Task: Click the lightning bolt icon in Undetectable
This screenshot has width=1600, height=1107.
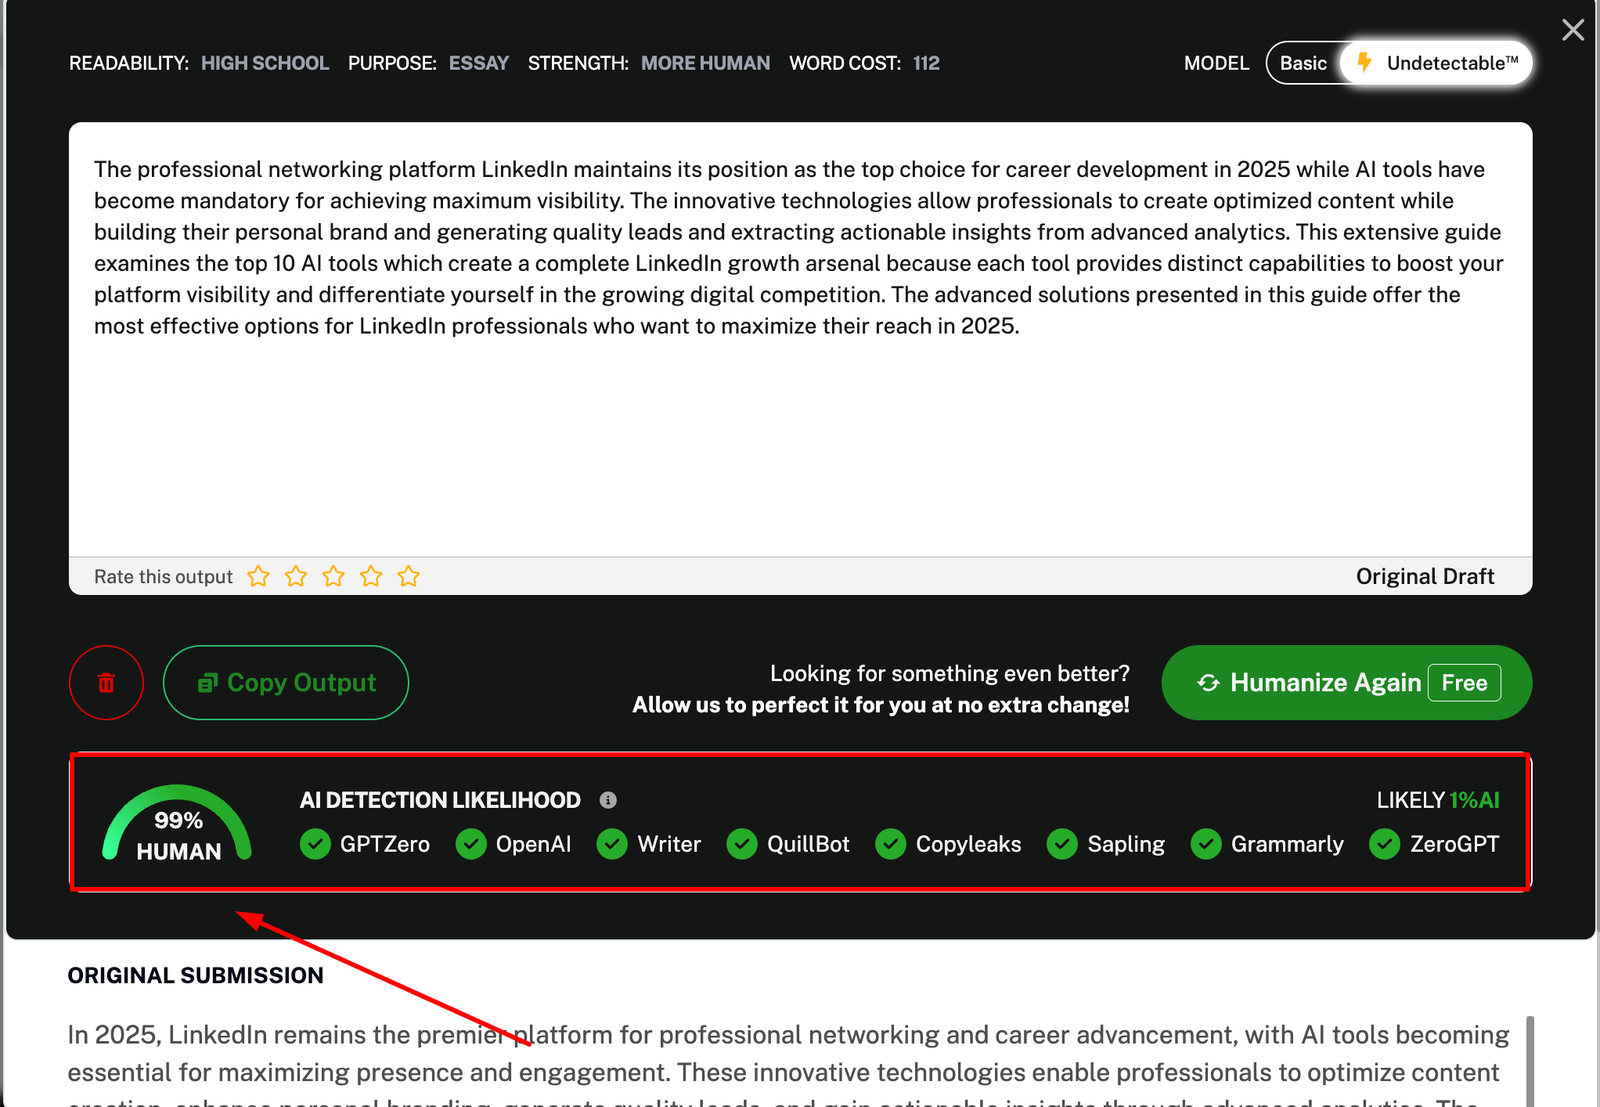Action: pos(1364,62)
